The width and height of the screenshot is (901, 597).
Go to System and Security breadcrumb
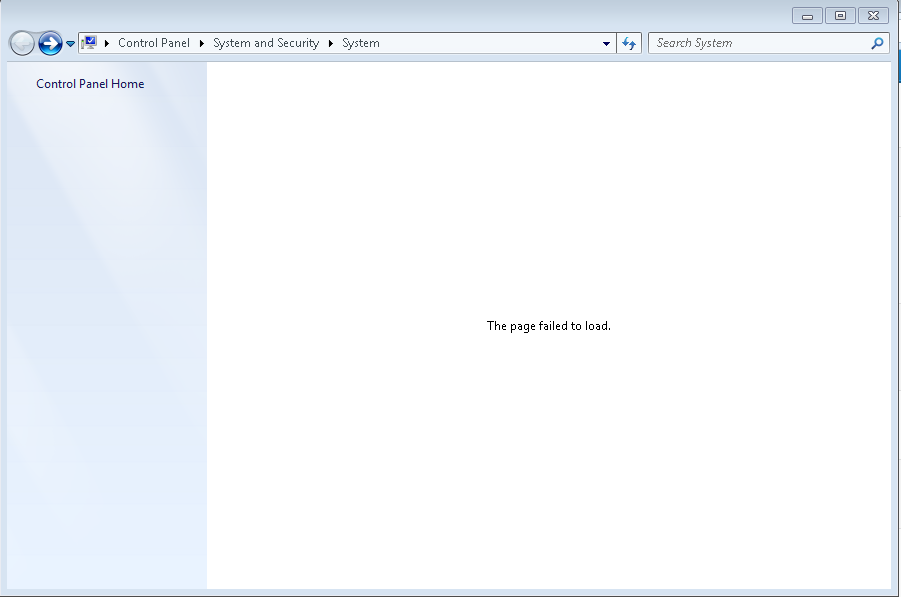266,43
